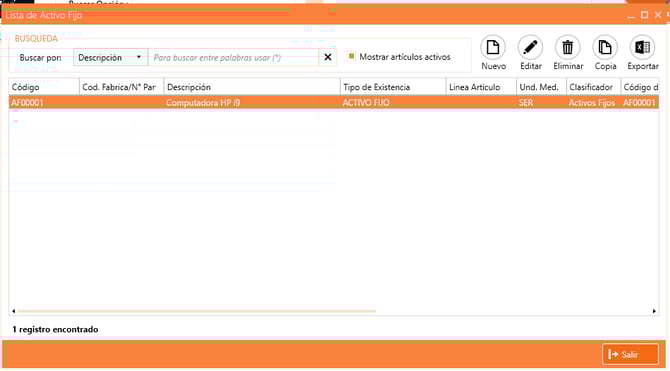670x371 pixels.
Task: Select the Computadora HP i9 description cell
Action: tap(252, 103)
